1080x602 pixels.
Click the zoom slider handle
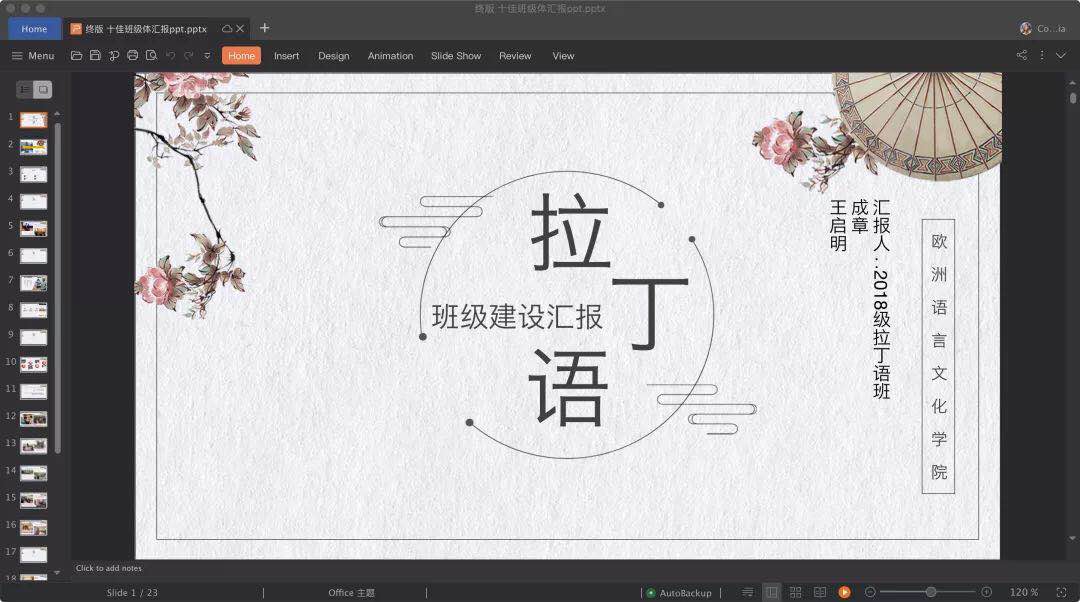931,592
